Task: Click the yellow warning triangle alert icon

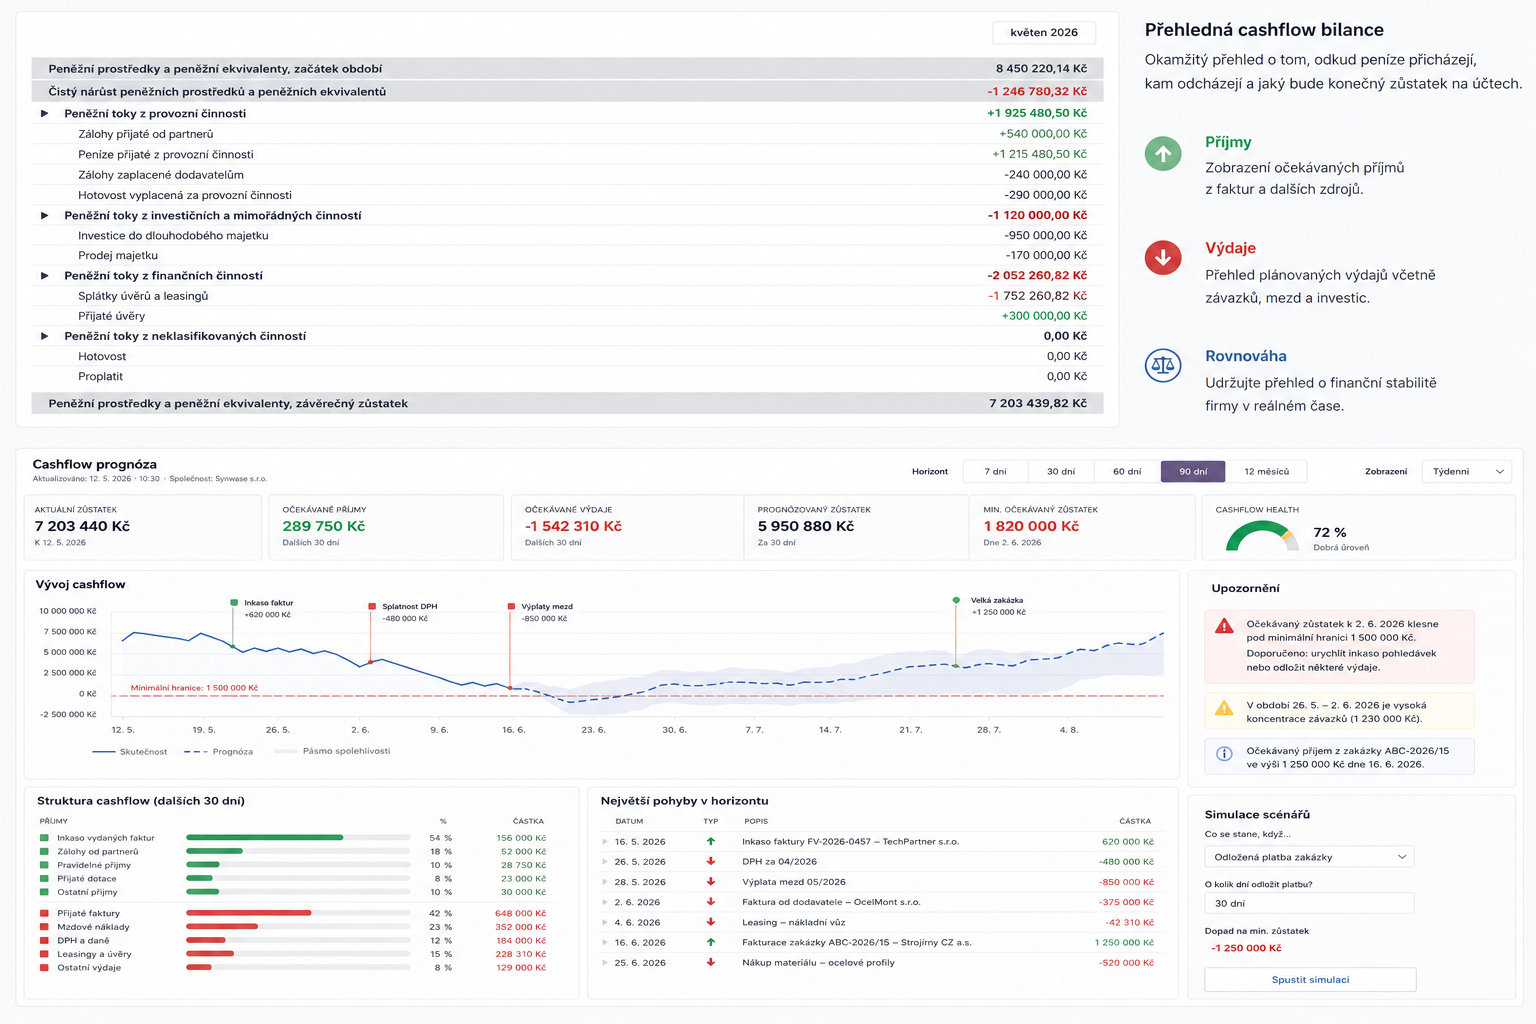Action: 1224,708
